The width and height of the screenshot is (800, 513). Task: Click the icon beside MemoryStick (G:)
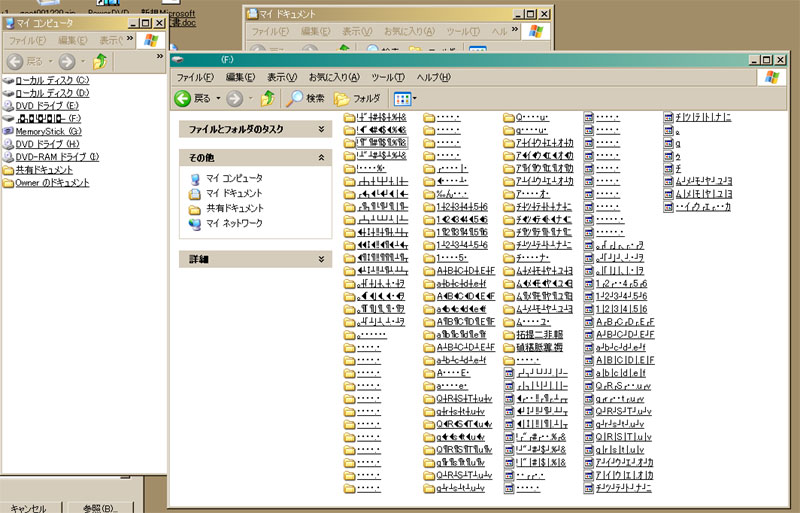8,131
